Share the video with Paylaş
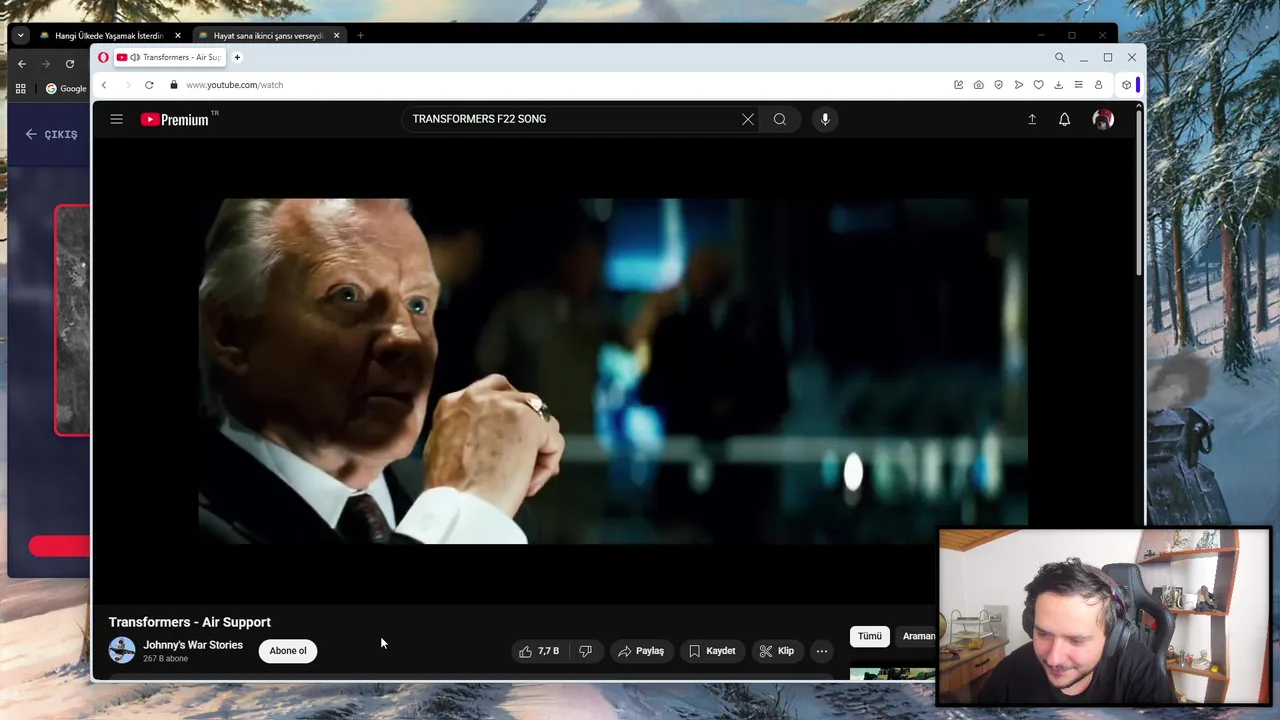Image resolution: width=1280 pixels, height=720 pixels. pyautogui.click(x=640, y=651)
